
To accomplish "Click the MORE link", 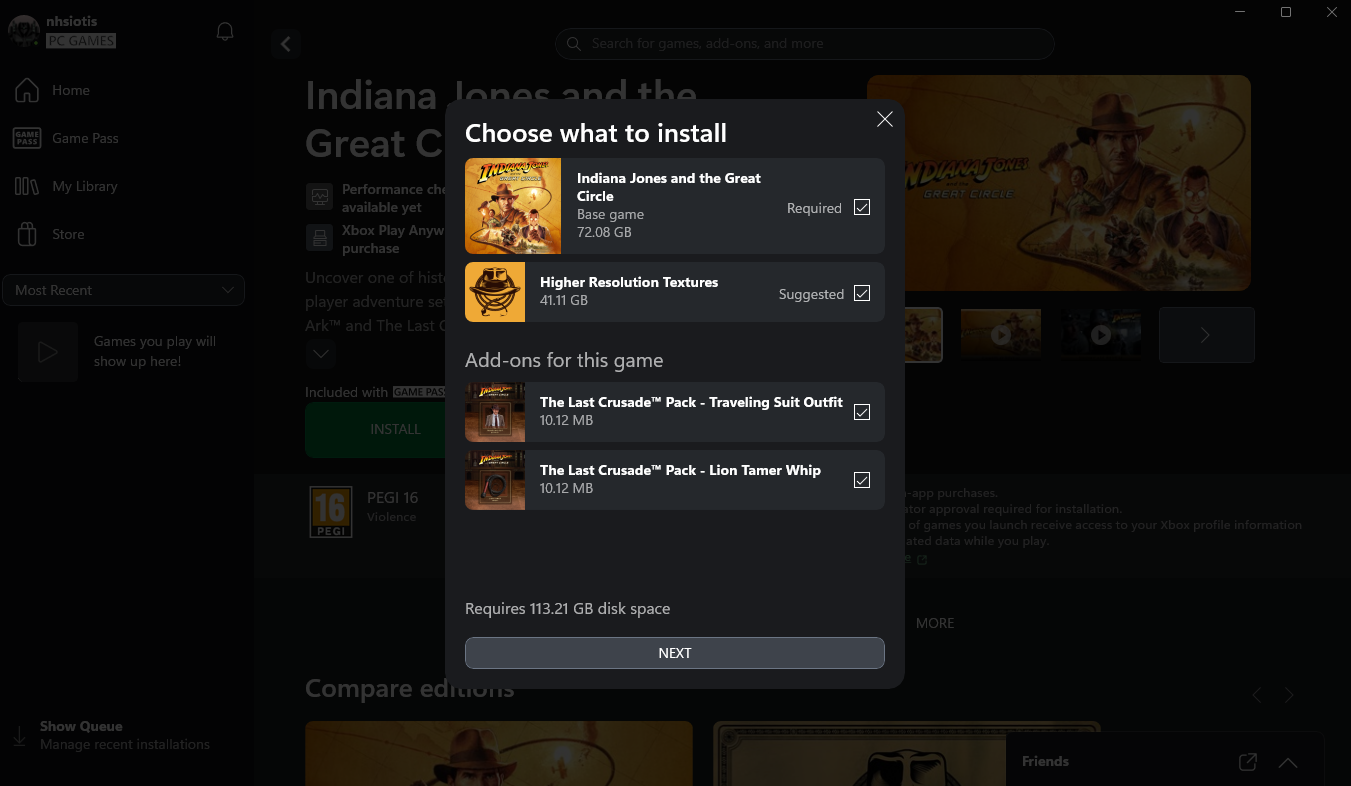I will click(x=935, y=623).
